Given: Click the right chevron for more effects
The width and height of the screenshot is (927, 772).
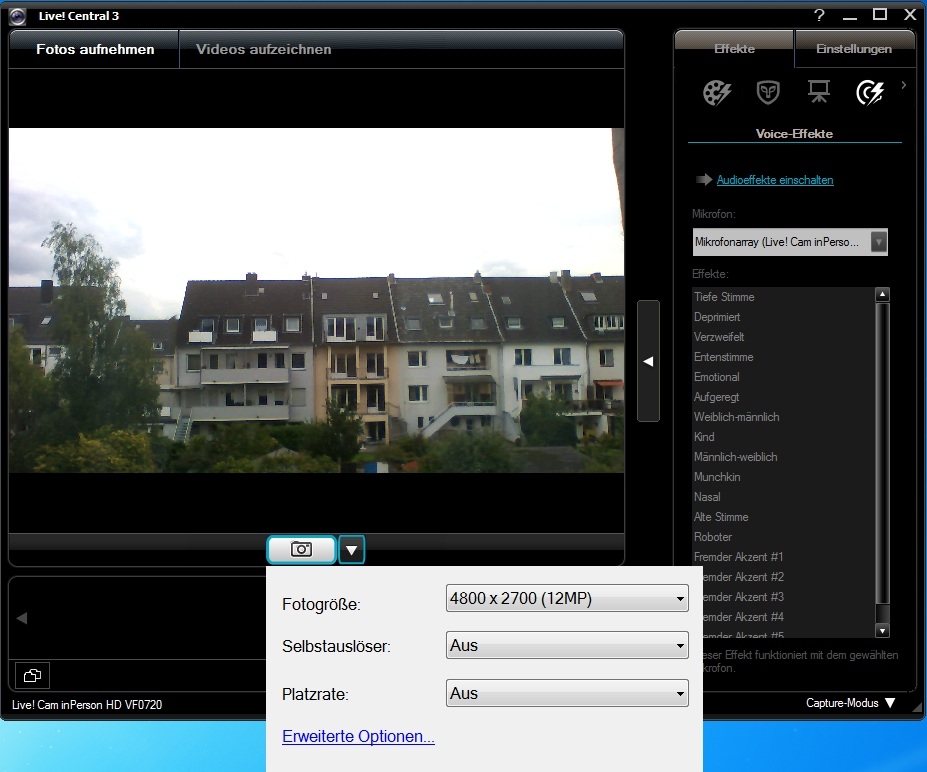Looking at the screenshot, I should tap(903, 86).
